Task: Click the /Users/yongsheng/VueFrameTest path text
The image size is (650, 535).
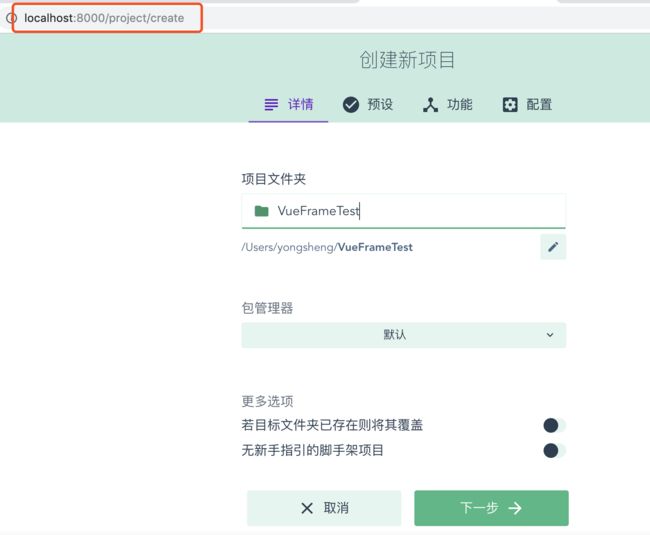Action: tap(327, 247)
